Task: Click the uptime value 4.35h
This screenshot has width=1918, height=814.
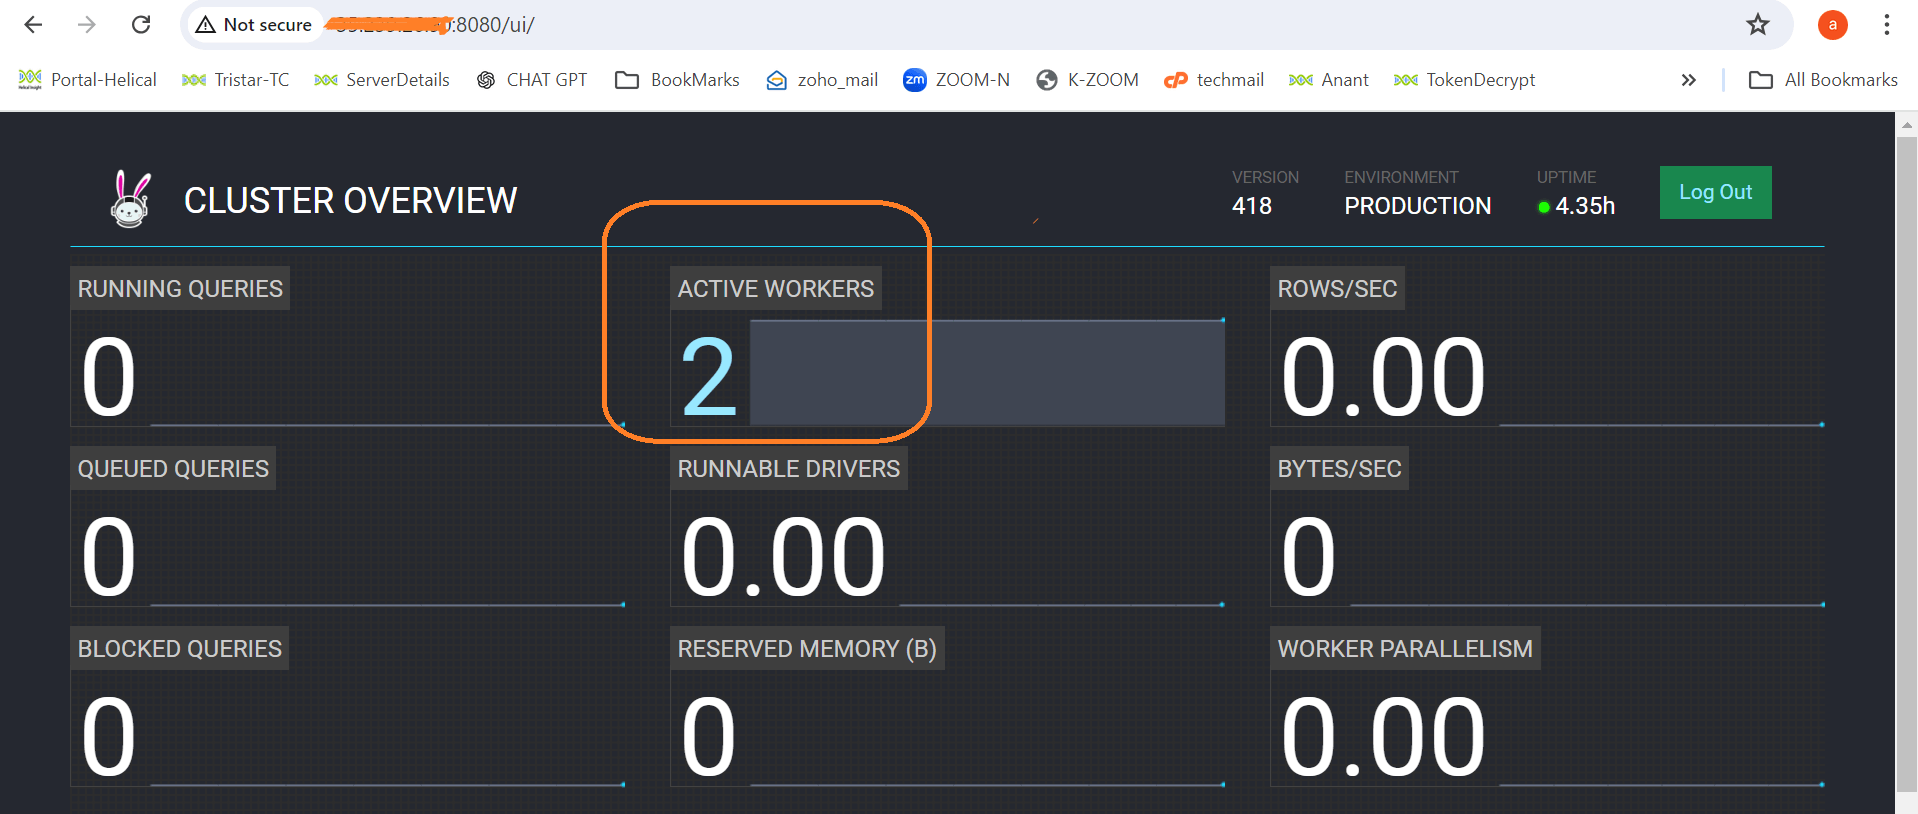Action: 1585,206
